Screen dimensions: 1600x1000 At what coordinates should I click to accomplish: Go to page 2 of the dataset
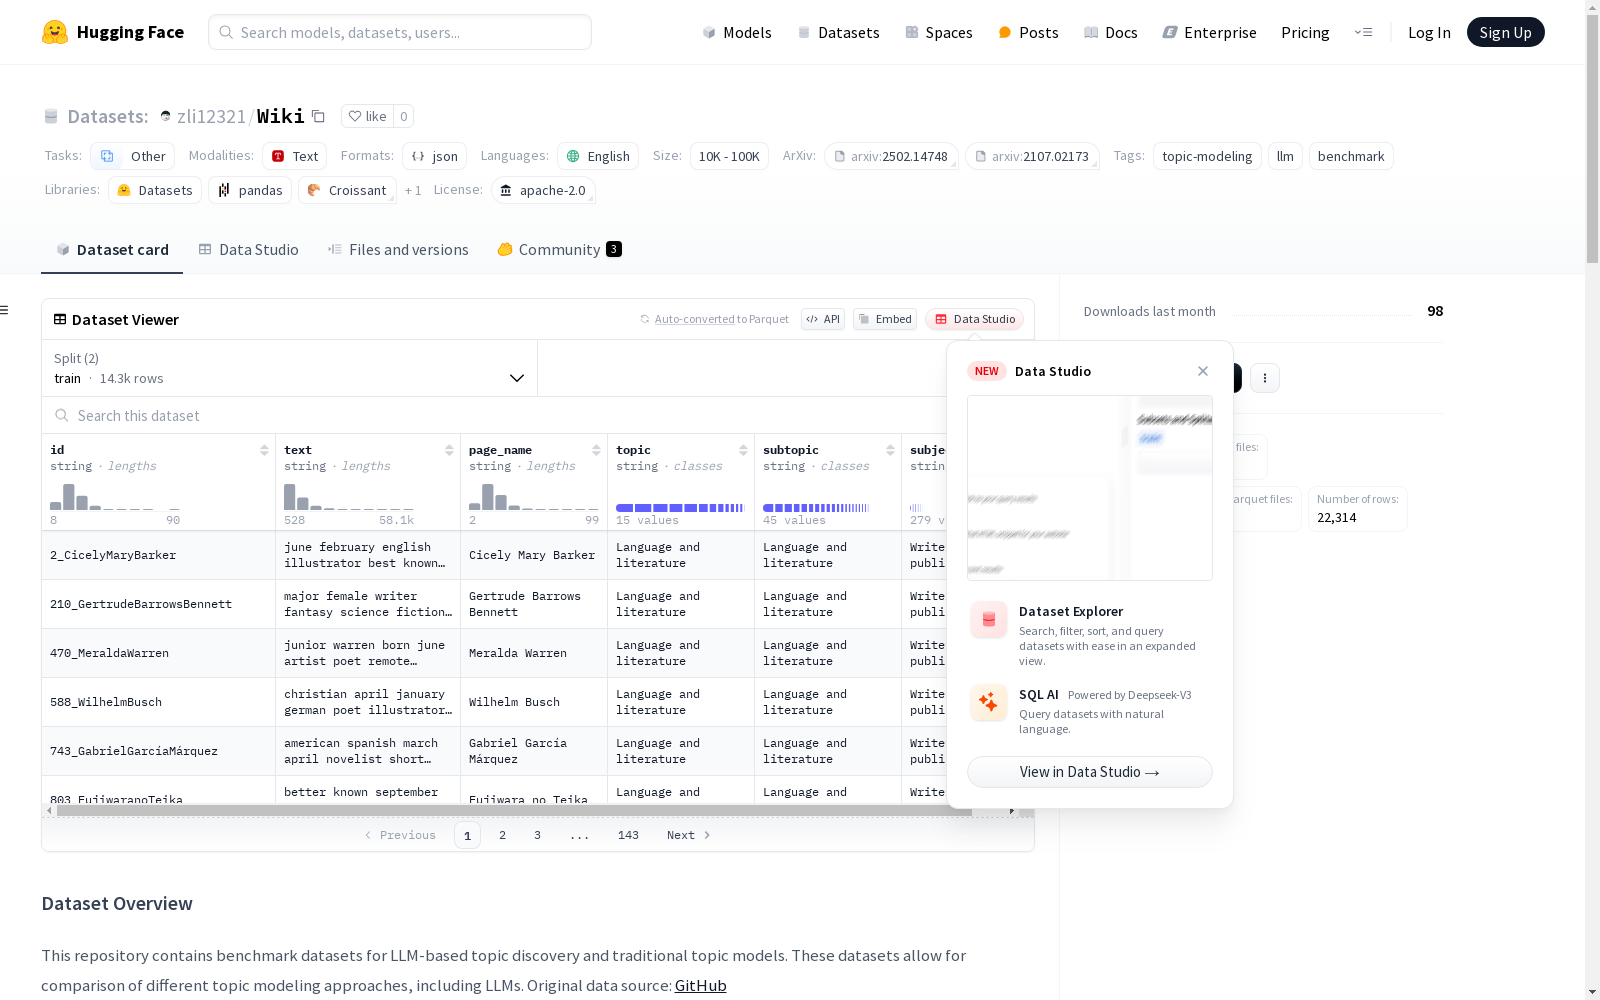pos(502,835)
